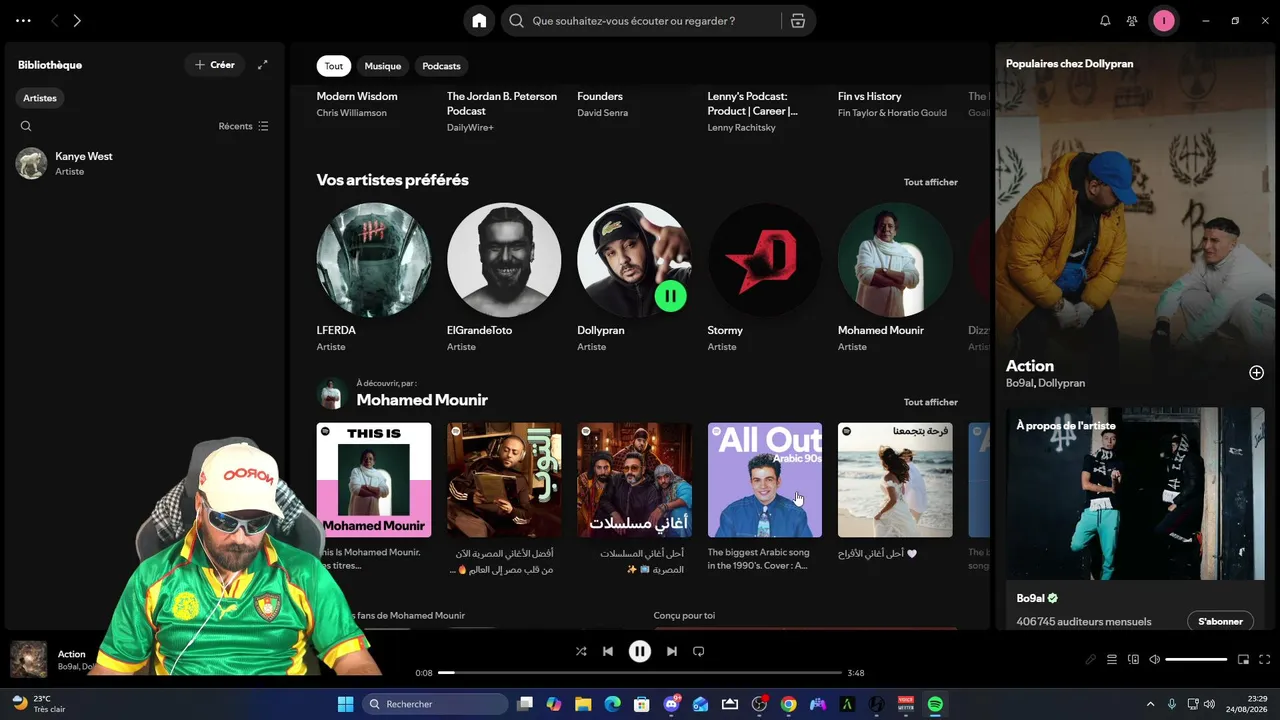
Task: Connect to a device
Action: (1133, 659)
